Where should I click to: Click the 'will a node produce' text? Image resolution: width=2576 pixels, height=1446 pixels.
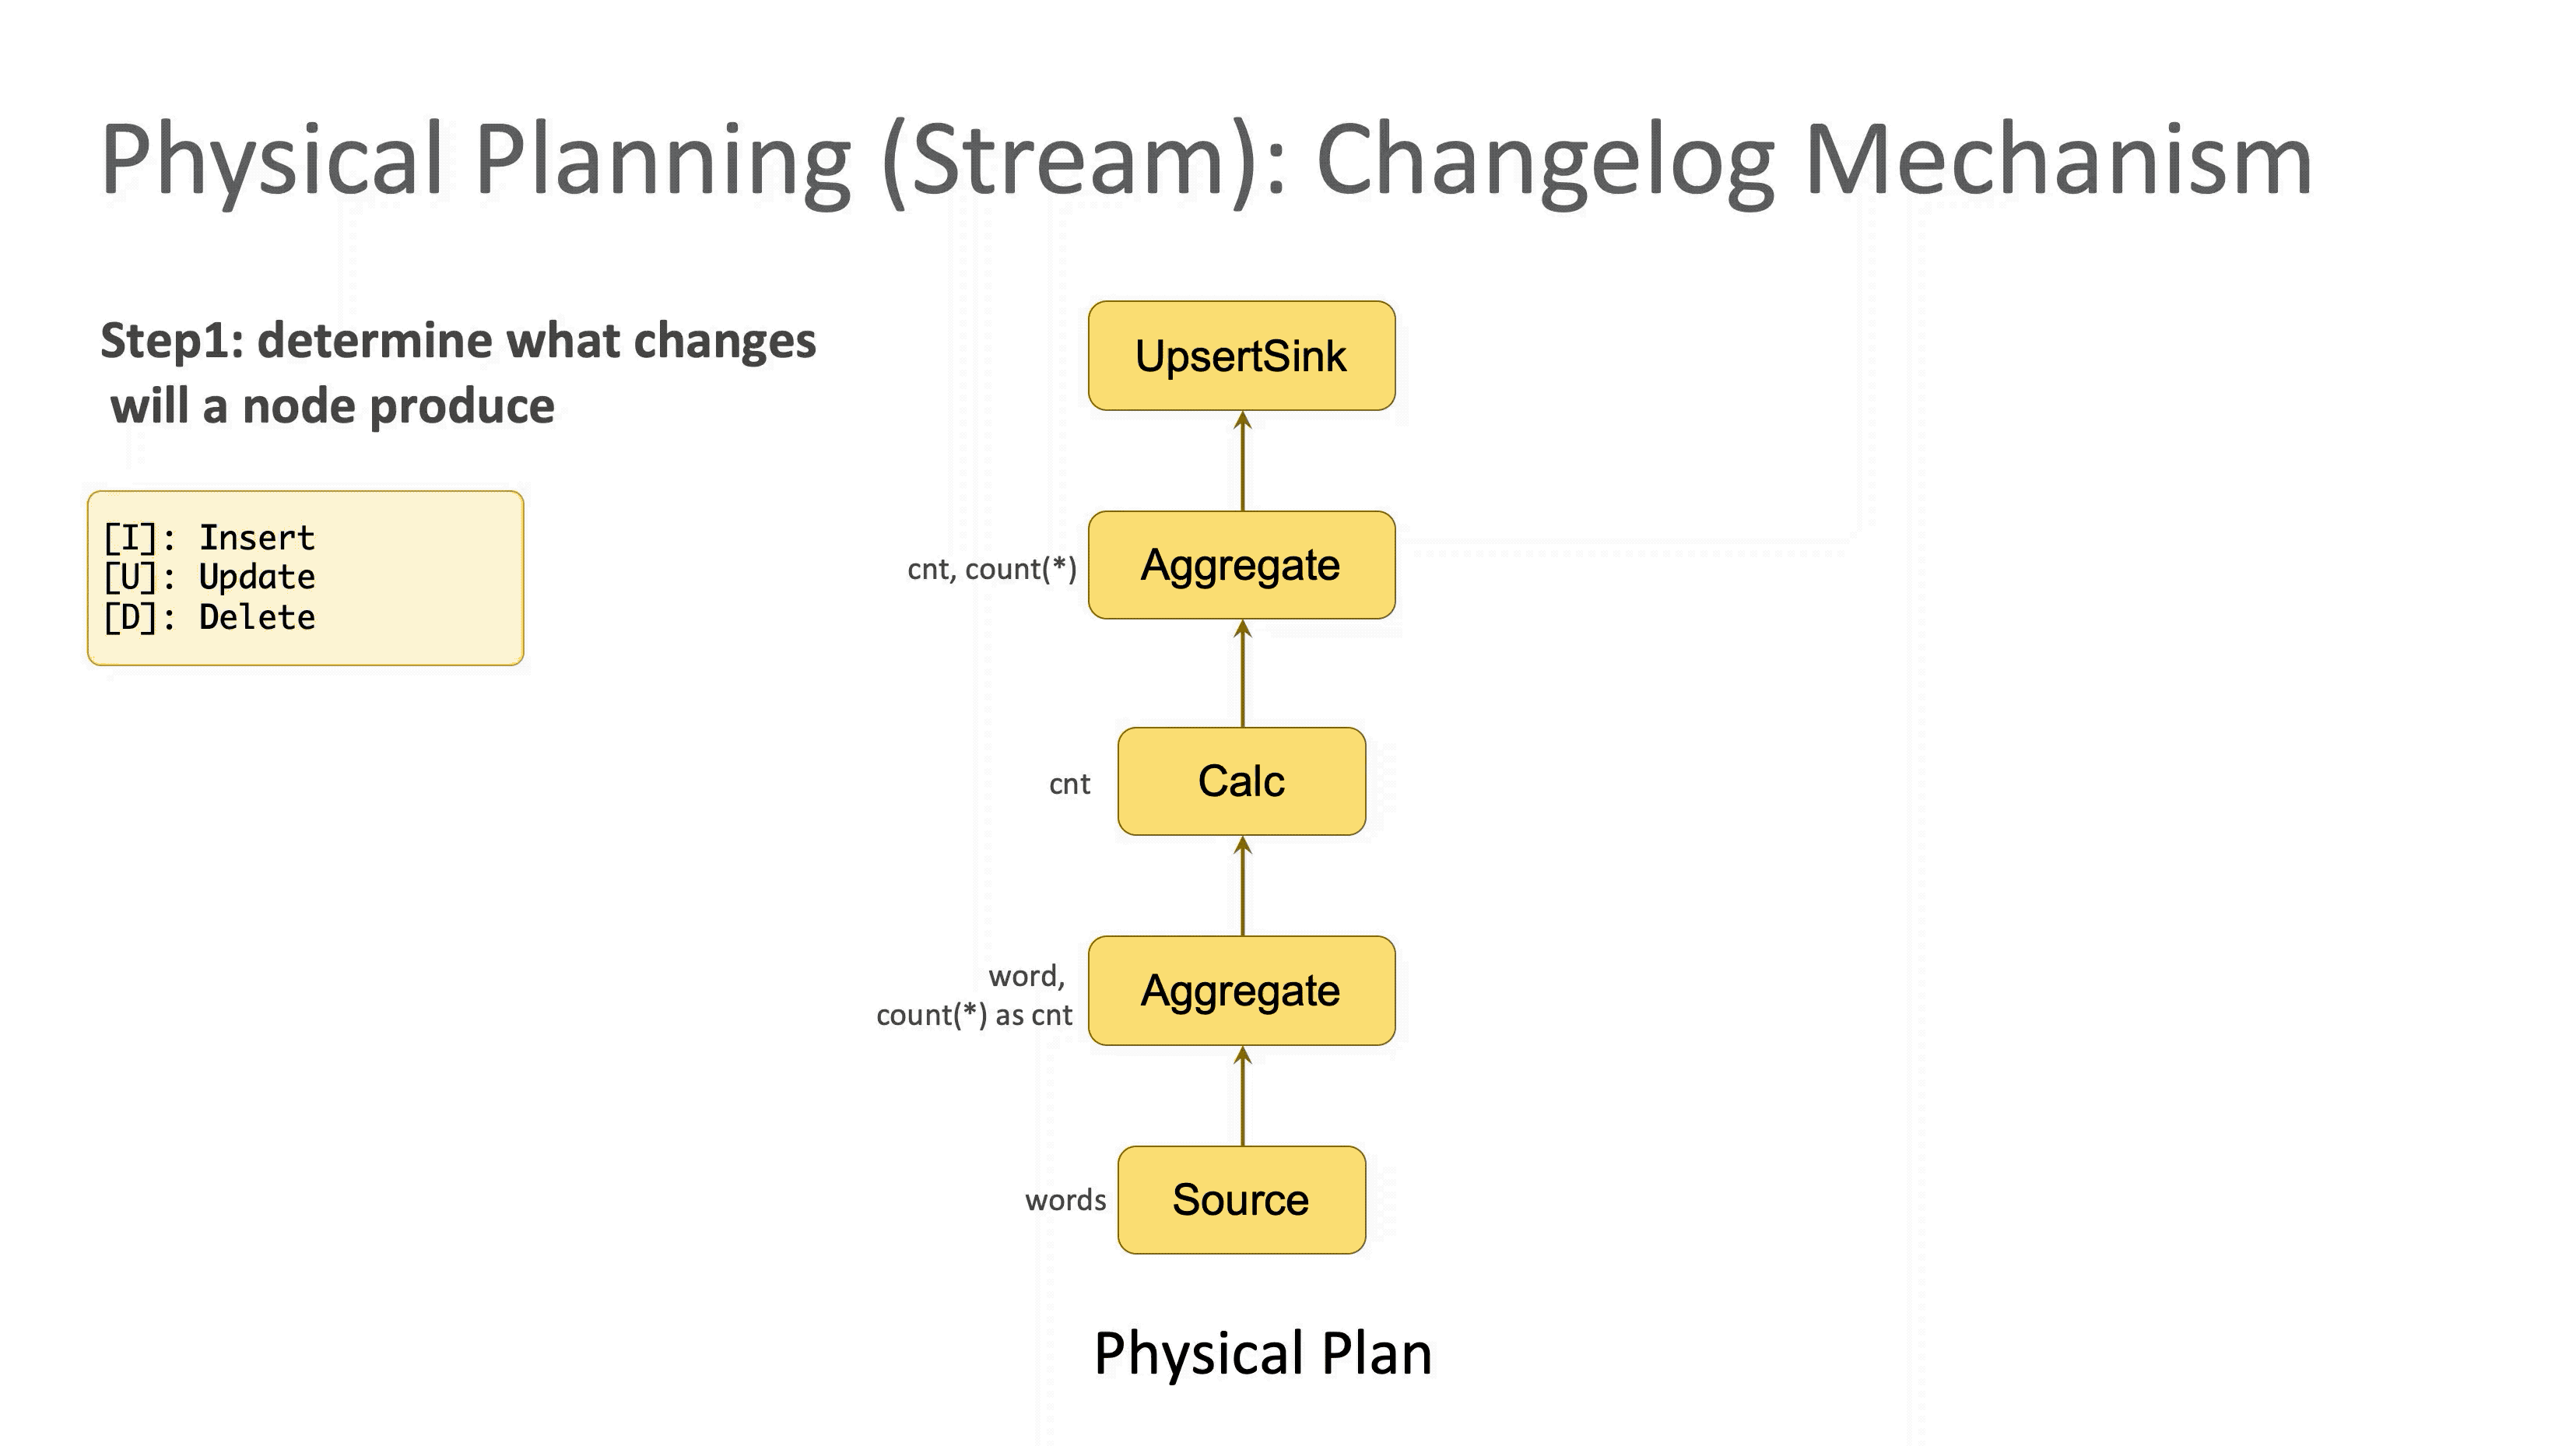(x=332, y=407)
